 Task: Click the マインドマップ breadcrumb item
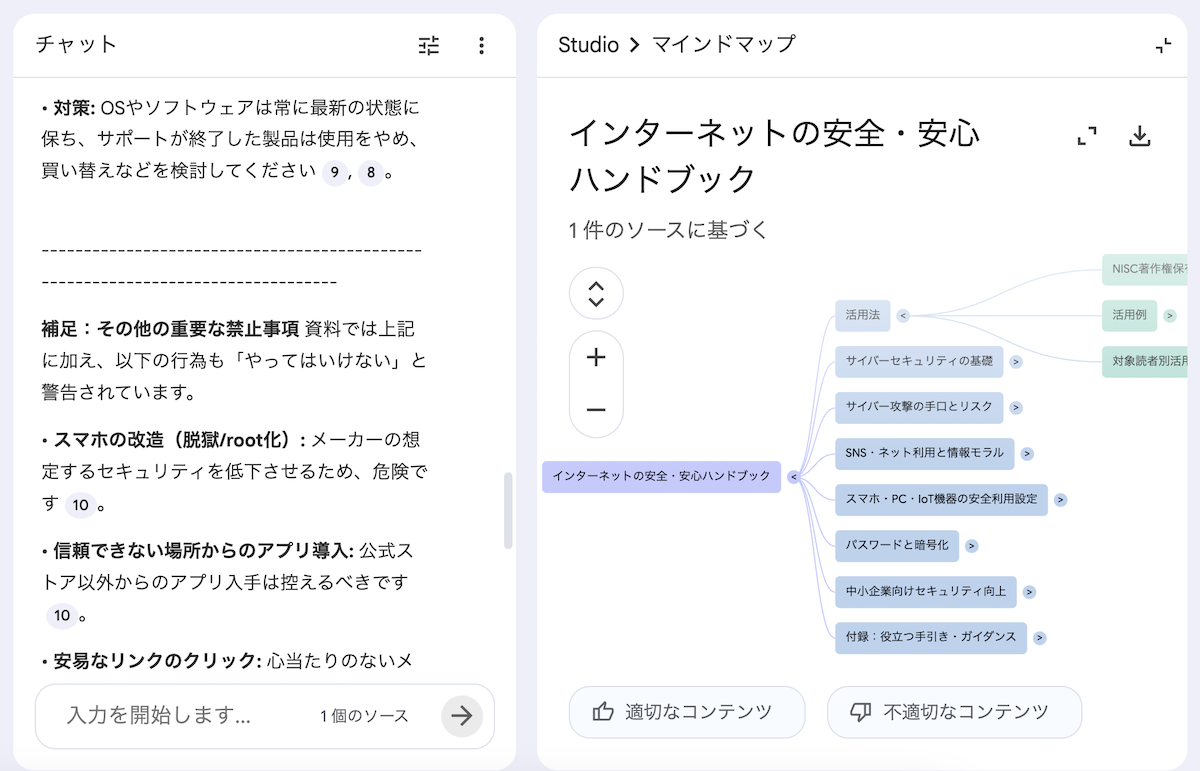723,45
